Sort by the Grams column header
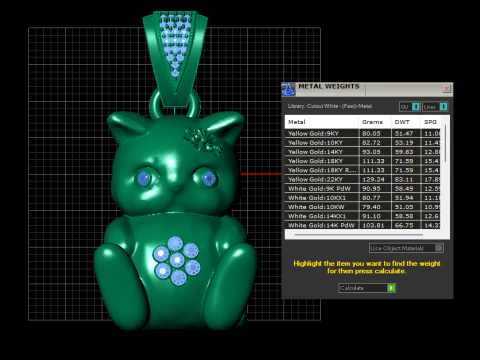 [375, 122]
